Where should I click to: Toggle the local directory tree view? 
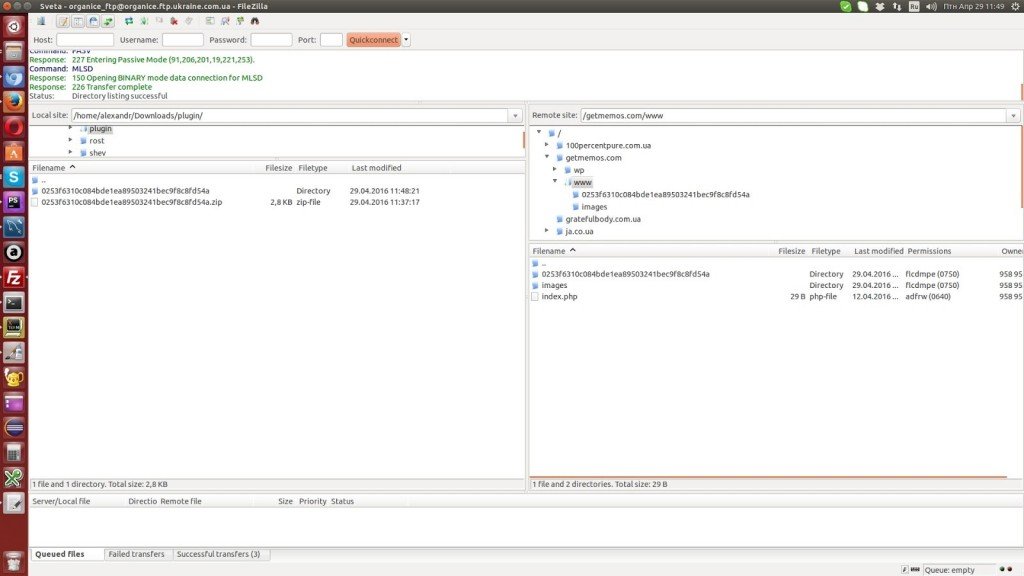[x=78, y=21]
